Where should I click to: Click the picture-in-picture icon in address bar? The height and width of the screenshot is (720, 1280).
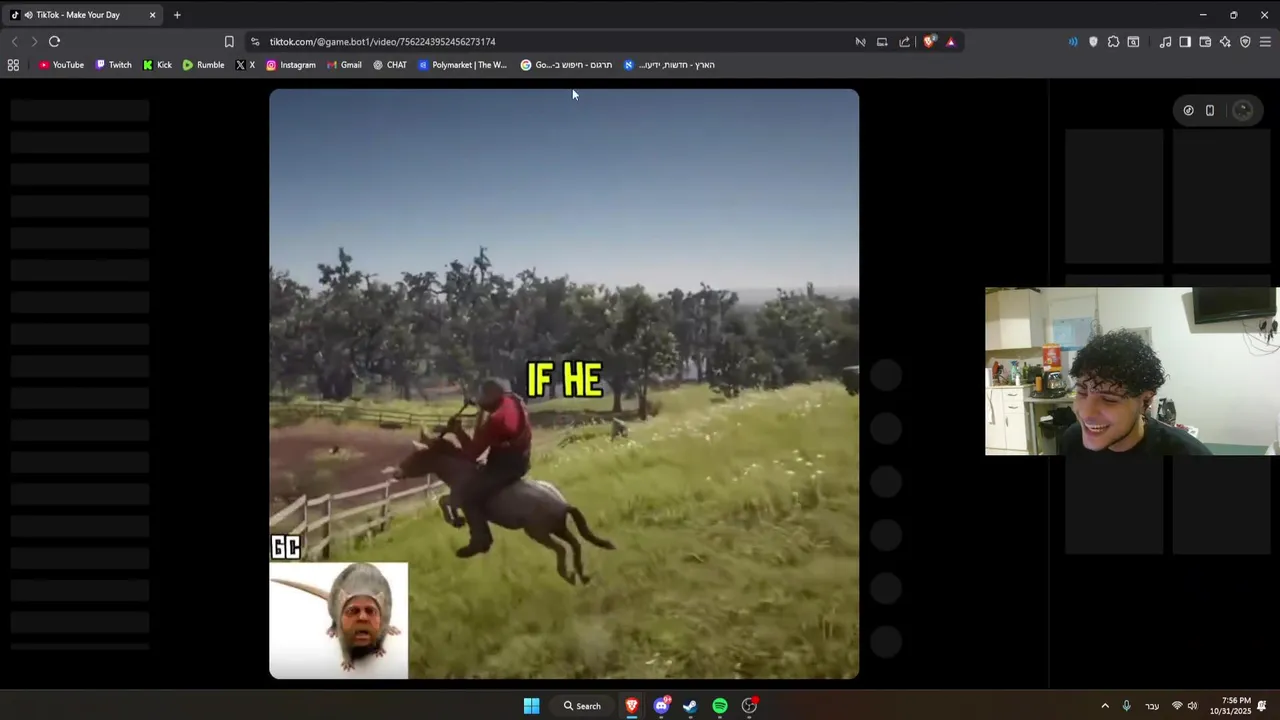click(x=882, y=42)
